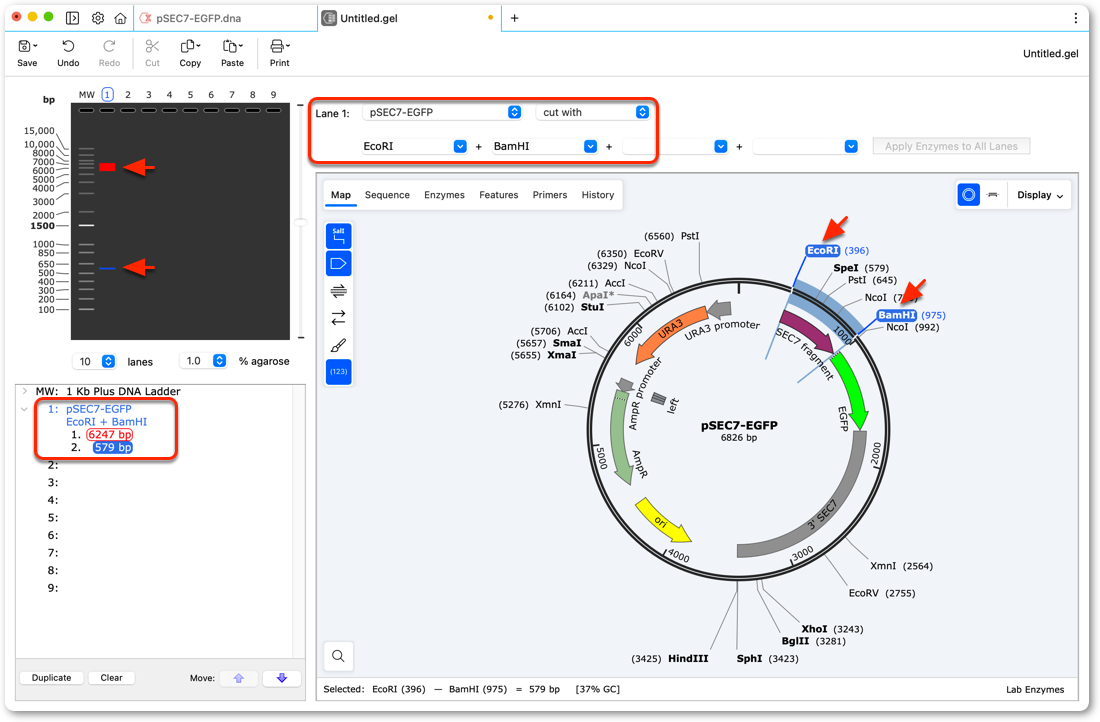This screenshot has width=1100, height=722.
Task: Toggle the sidebar panel icon in title bar
Action: [72, 18]
